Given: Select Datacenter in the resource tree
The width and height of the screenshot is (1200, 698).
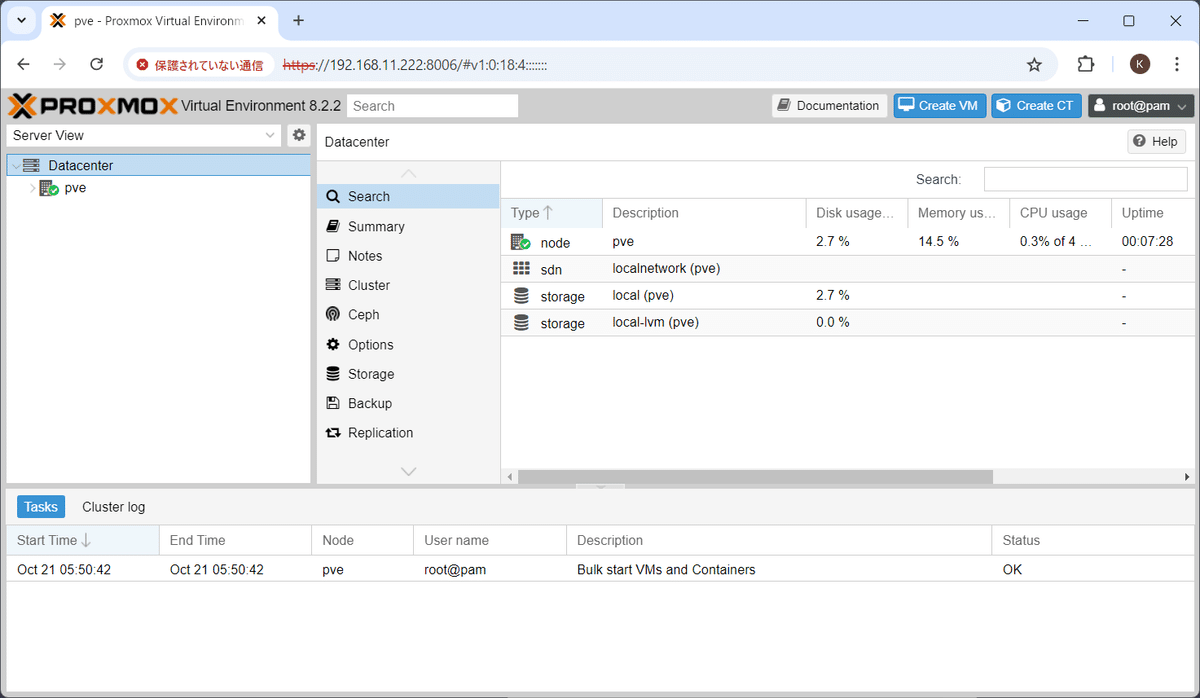Looking at the screenshot, I should coord(159,165).
